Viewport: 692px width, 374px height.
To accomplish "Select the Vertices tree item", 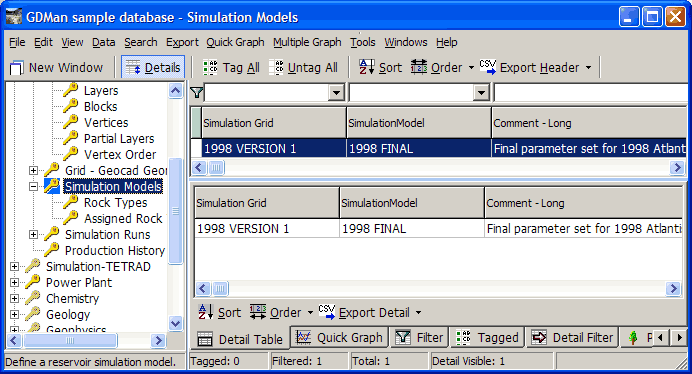I will 106,122.
